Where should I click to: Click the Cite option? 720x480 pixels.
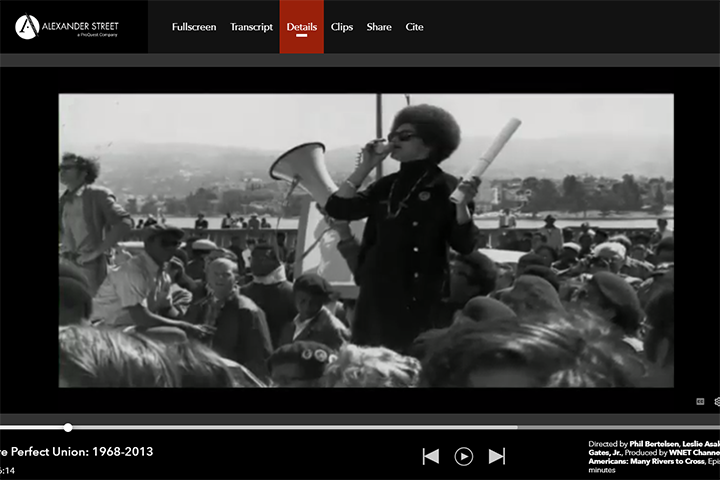[414, 27]
